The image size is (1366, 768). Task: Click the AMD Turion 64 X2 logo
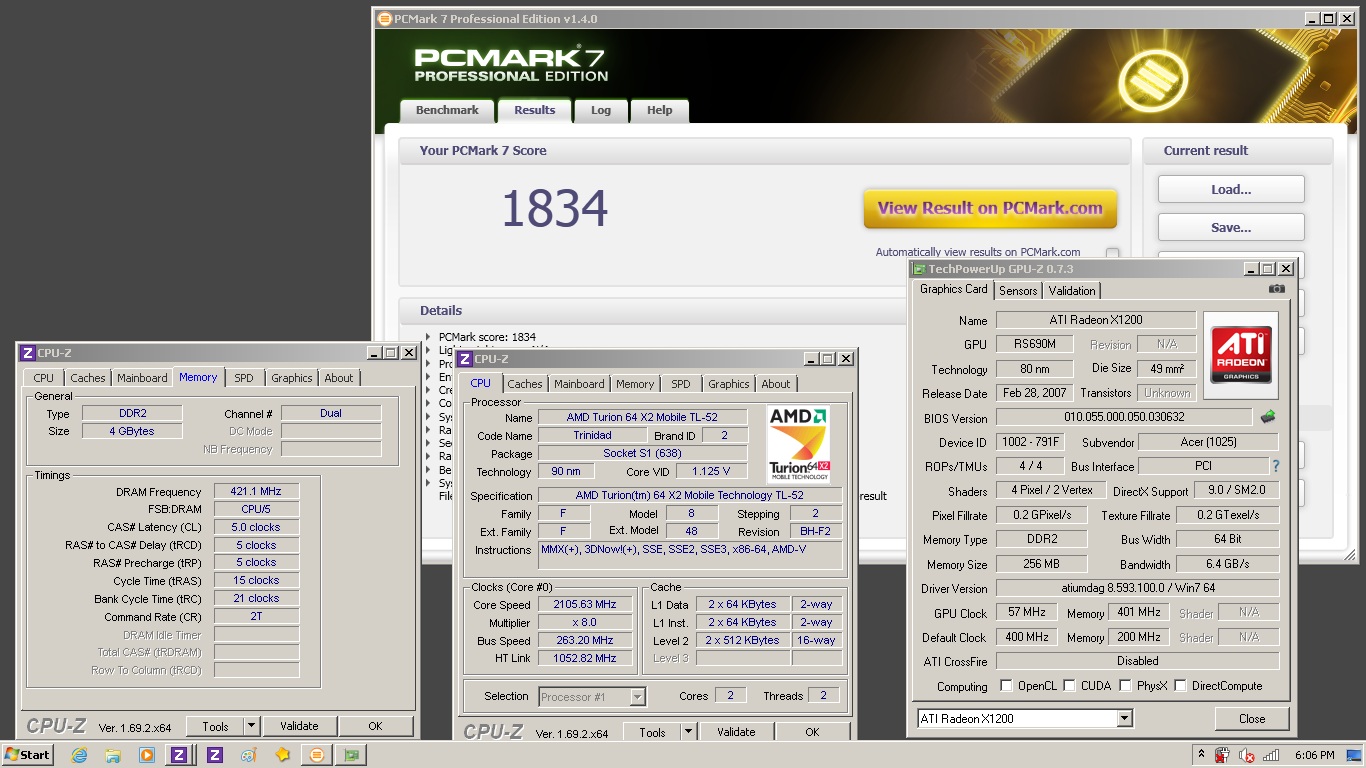coord(799,445)
